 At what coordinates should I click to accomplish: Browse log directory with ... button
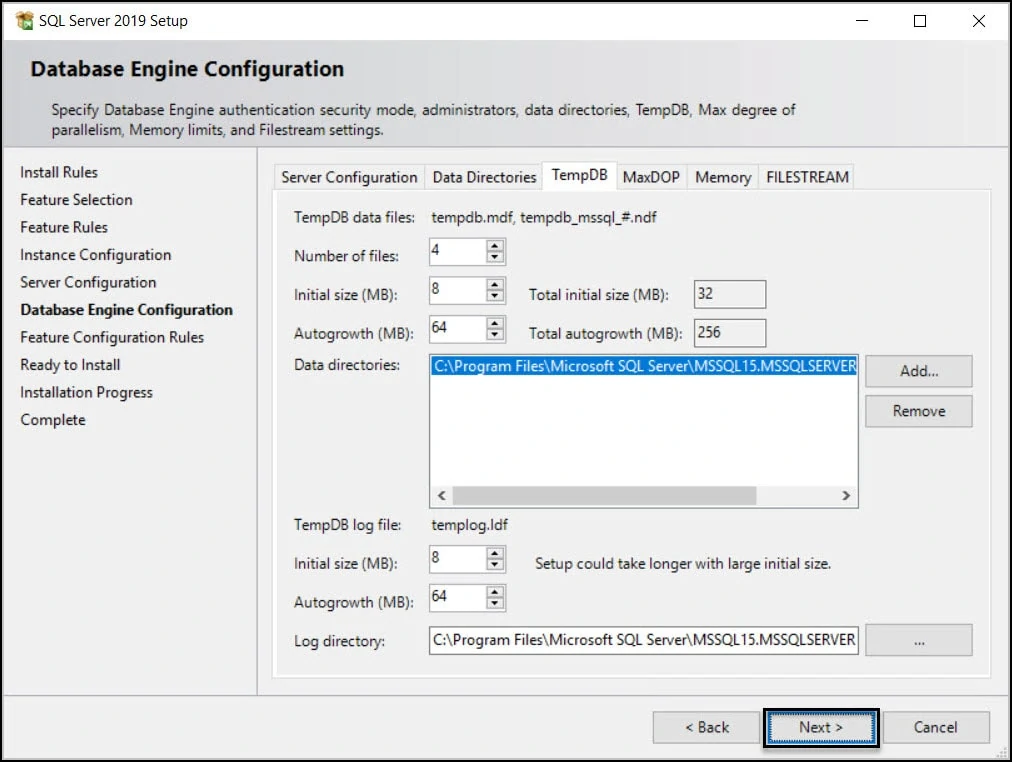(918, 640)
